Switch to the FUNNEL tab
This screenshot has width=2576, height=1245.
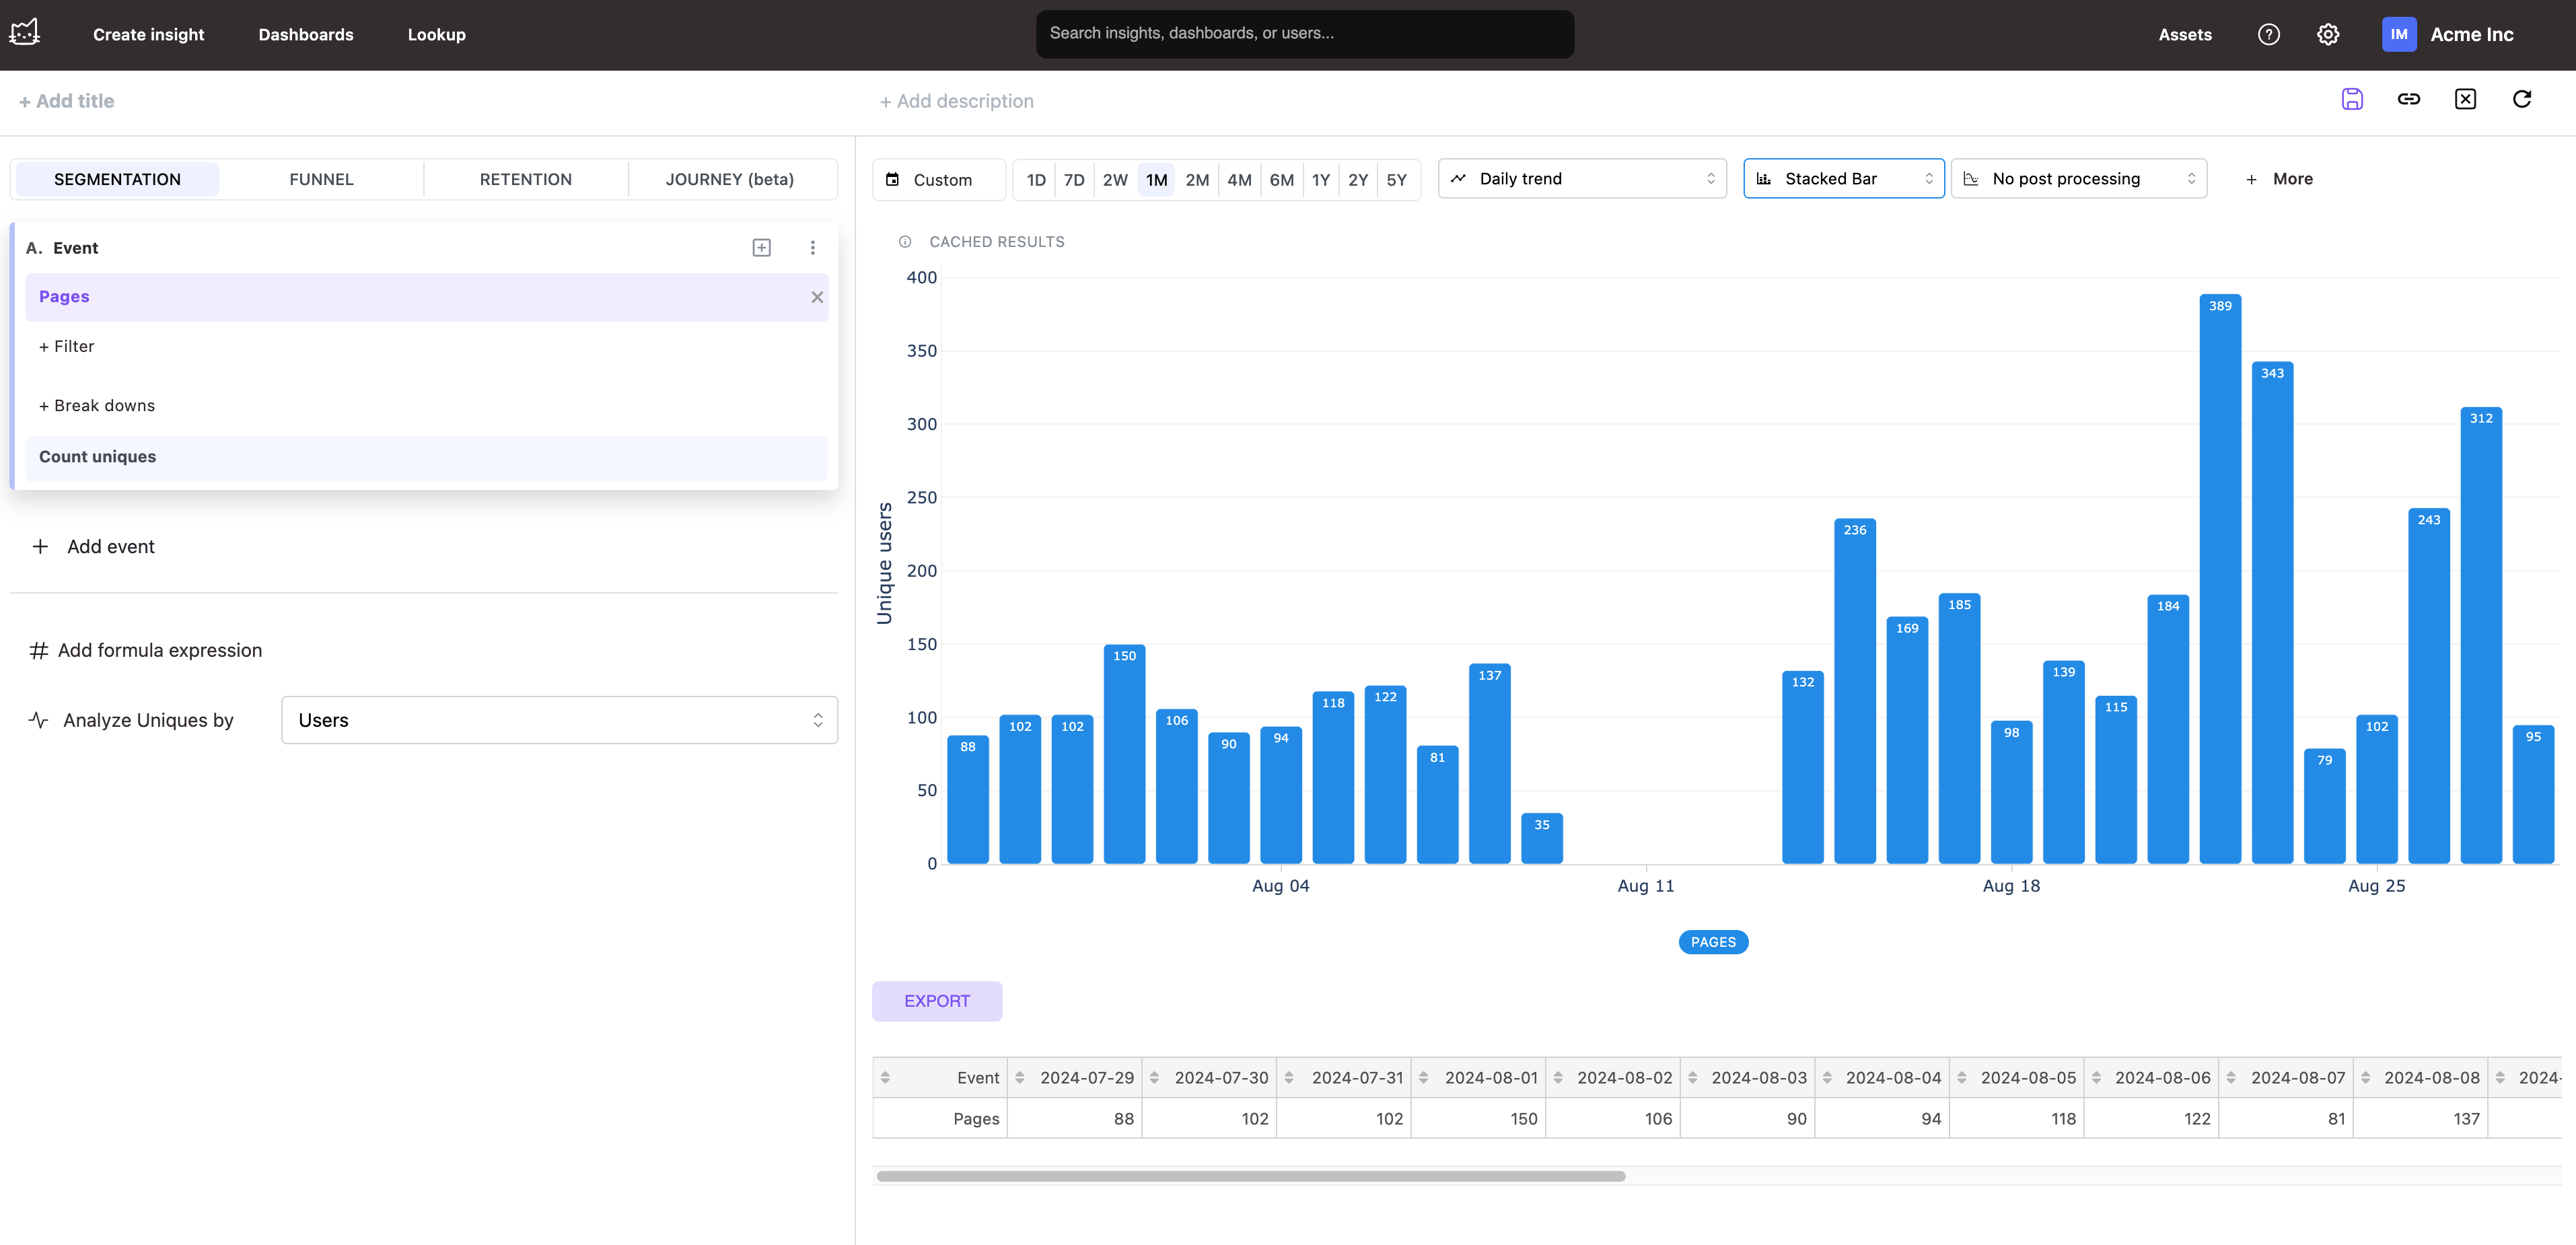[x=321, y=180]
